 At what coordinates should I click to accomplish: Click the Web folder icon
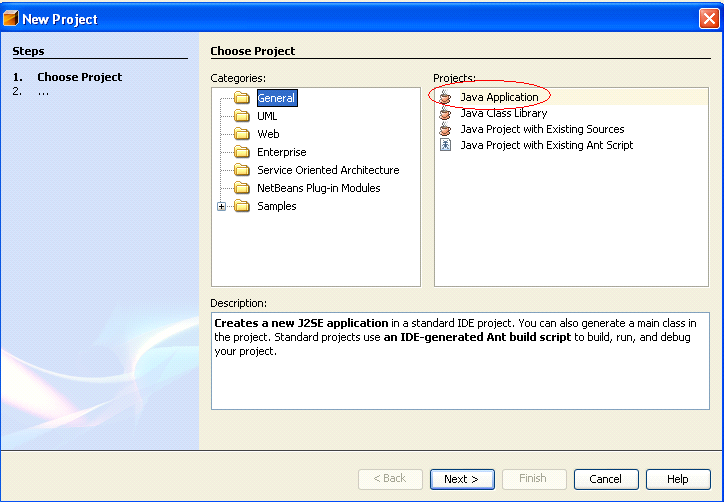coord(242,134)
